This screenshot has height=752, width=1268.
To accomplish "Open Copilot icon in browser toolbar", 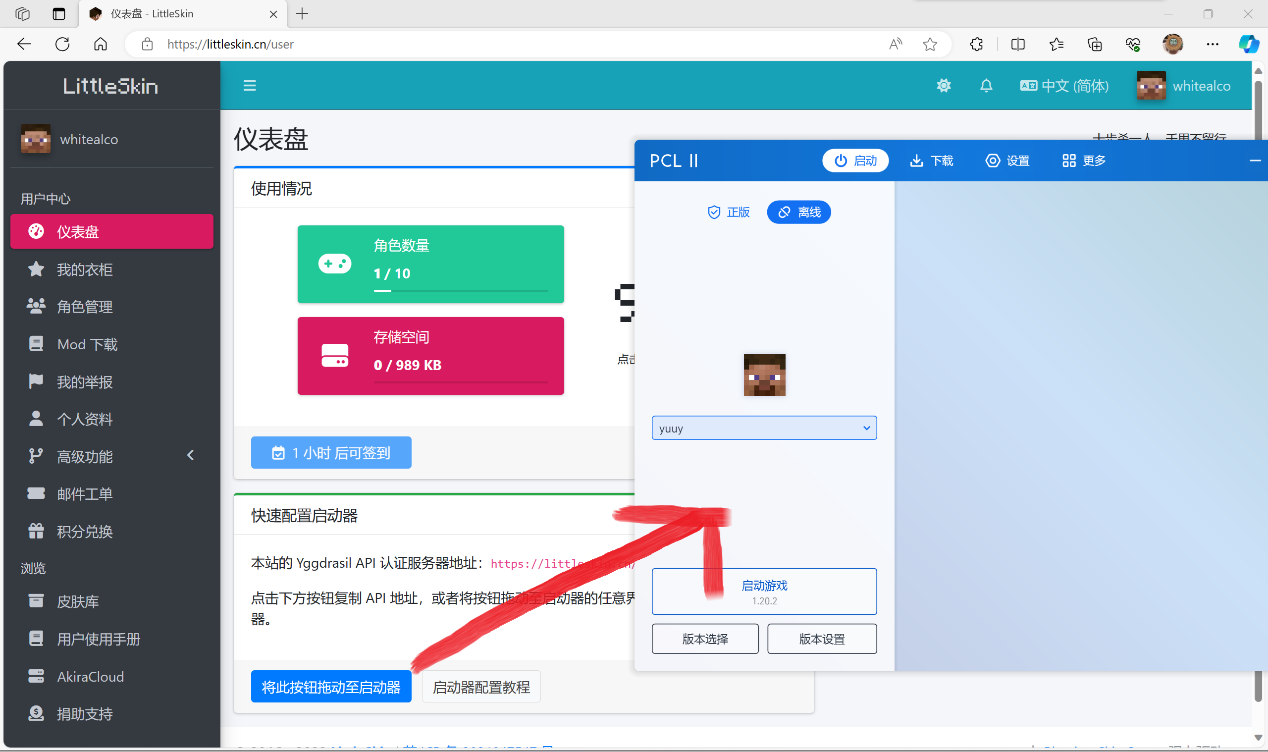I will [x=1248, y=44].
